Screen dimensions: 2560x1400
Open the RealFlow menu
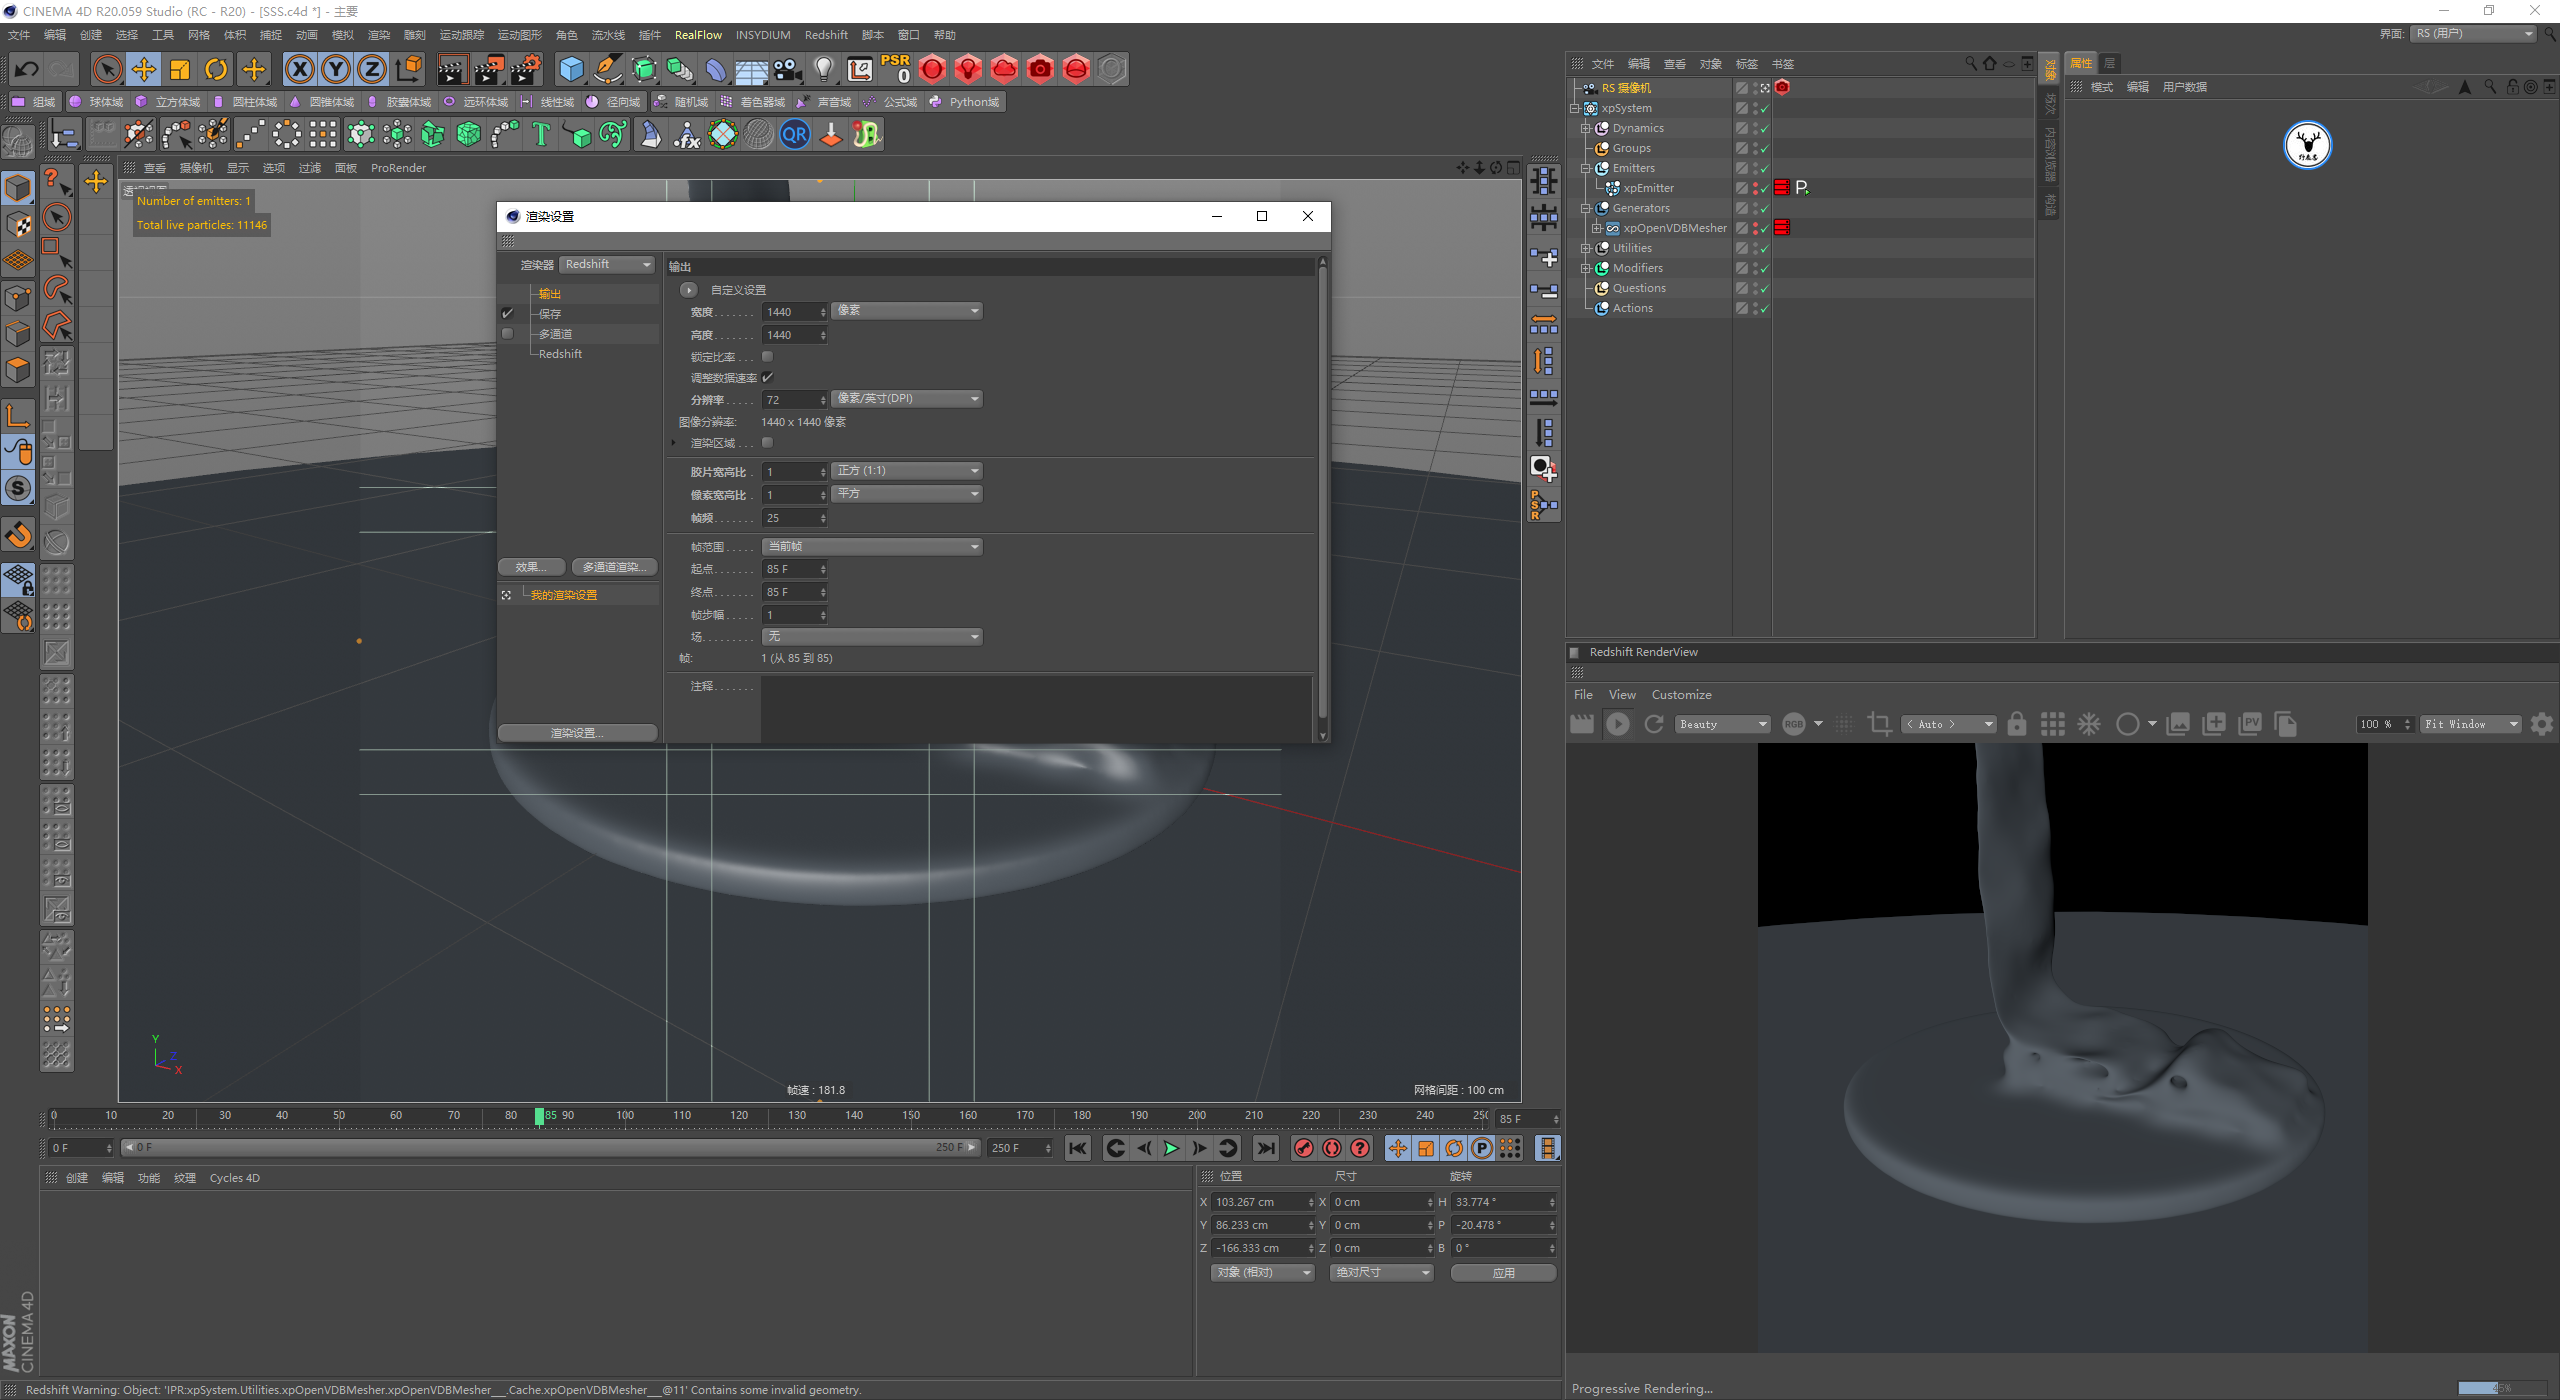[x=697, y=35]
